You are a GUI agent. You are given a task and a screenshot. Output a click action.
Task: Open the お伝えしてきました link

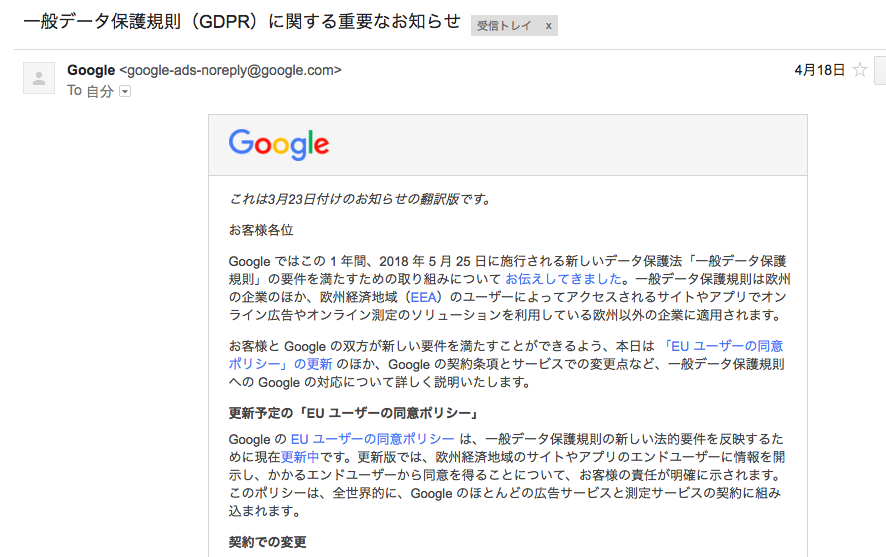point(563,278)
